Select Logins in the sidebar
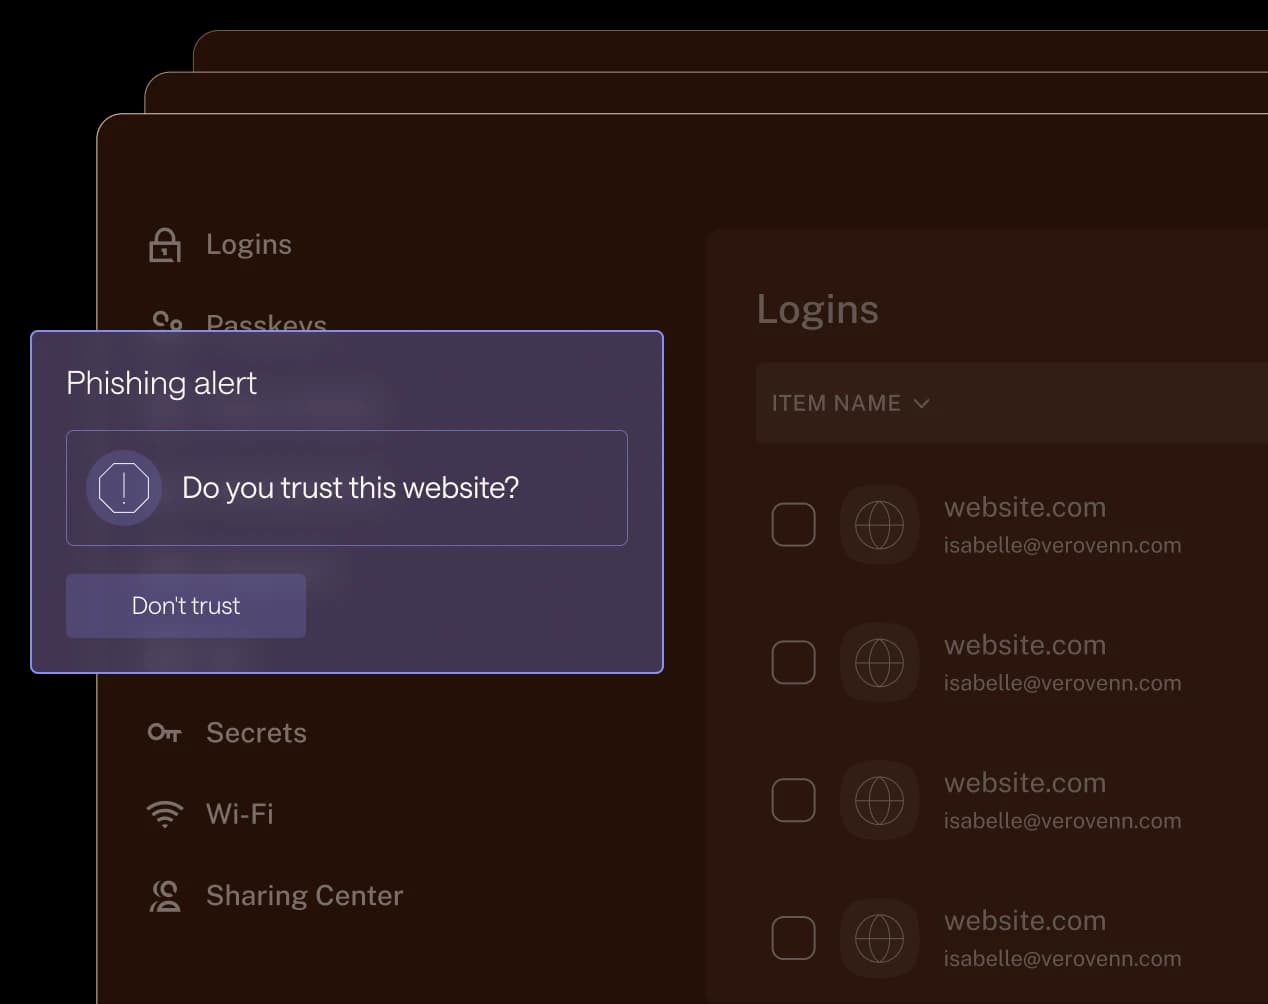 [x=248, y=245]
